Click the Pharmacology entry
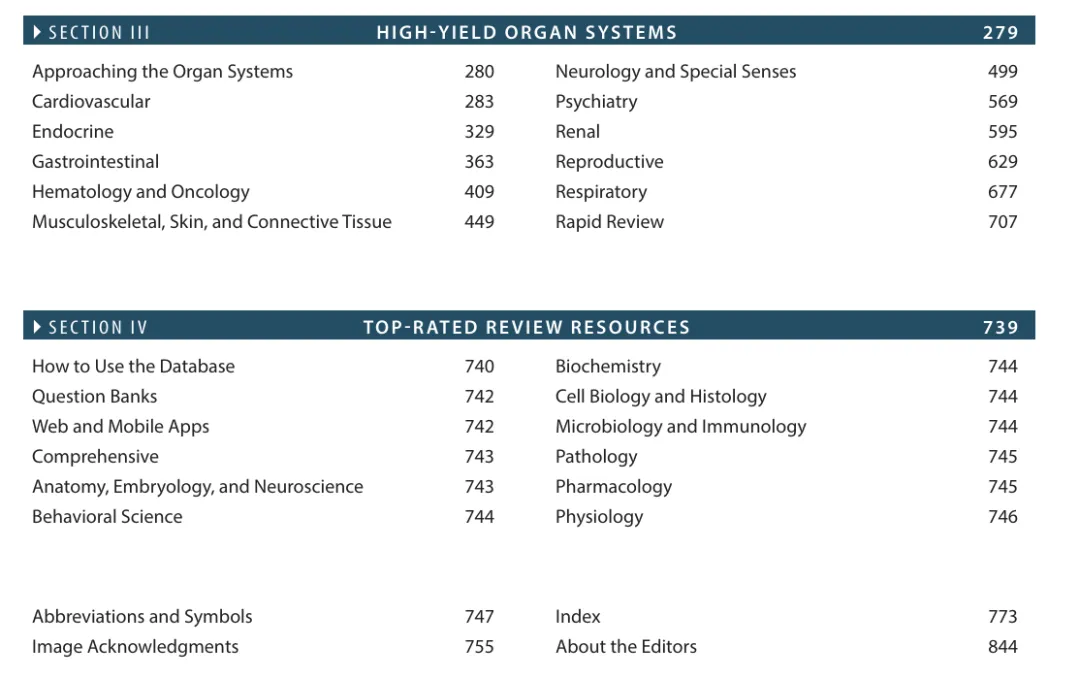The image size is (1080, 678). 614,487
